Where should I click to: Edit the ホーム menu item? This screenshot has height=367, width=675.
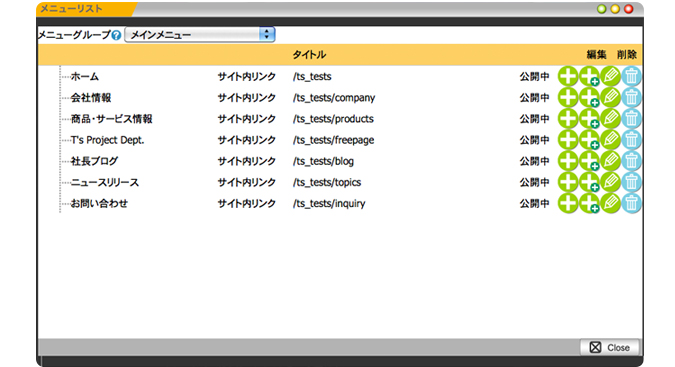pos(610,76)
